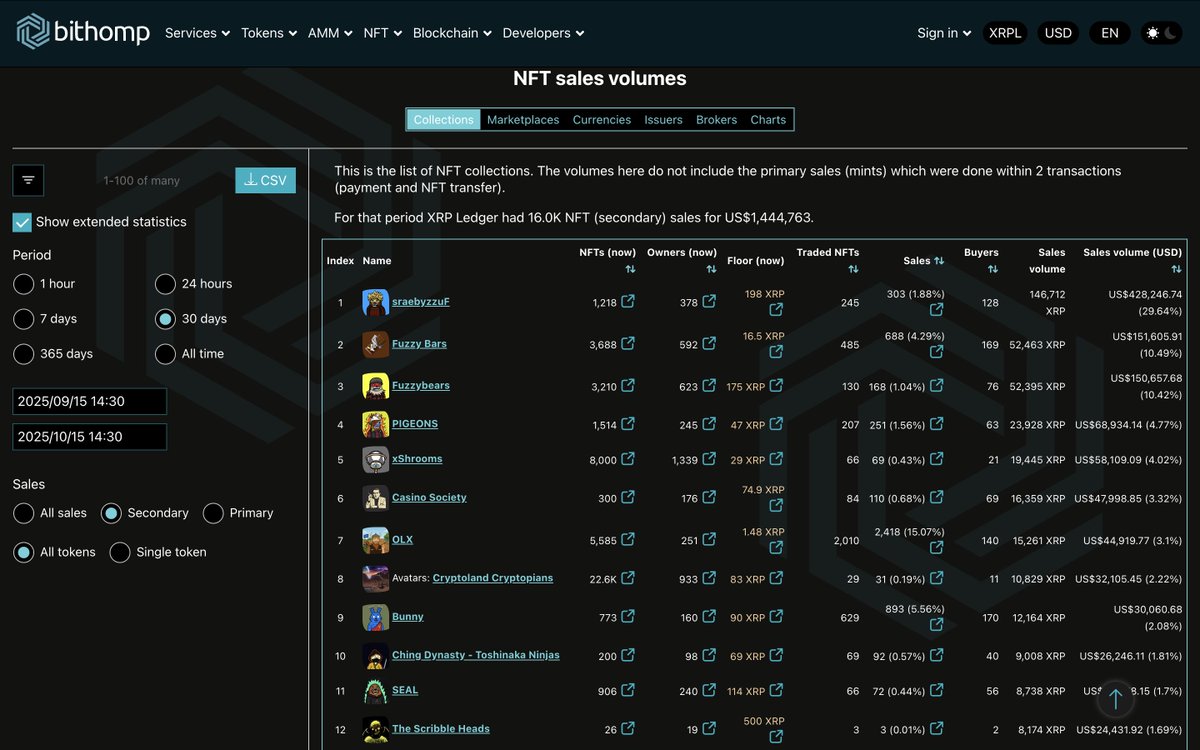Select the Collections tab
1200x750 pixels.
[443, 120]
